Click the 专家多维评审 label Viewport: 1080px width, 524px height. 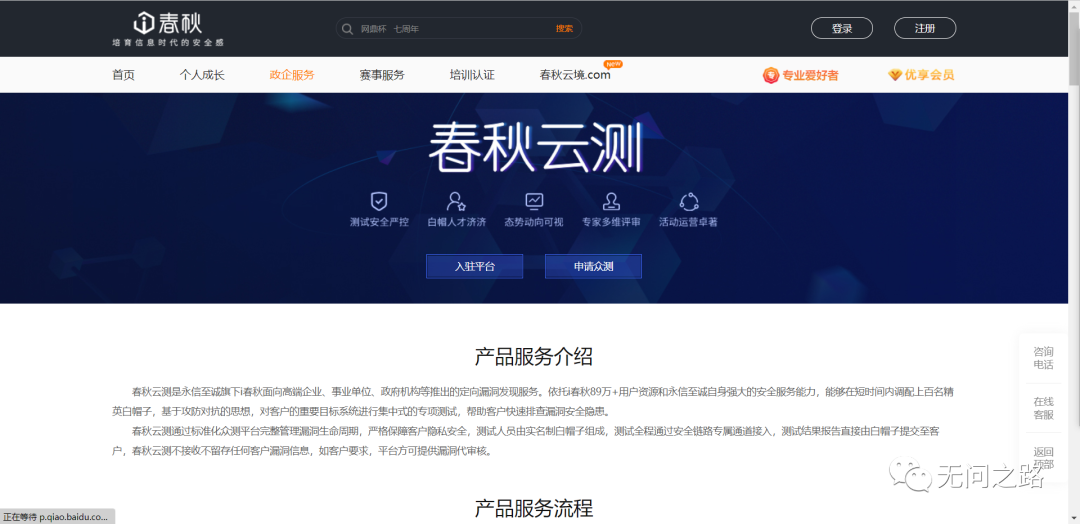(611, 222)
